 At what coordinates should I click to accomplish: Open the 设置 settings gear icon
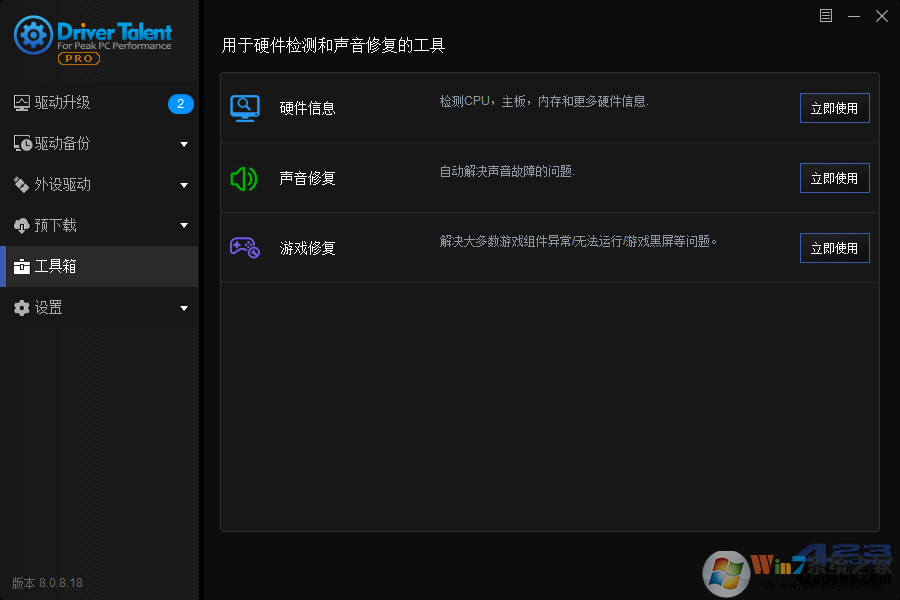pos(21,307)
